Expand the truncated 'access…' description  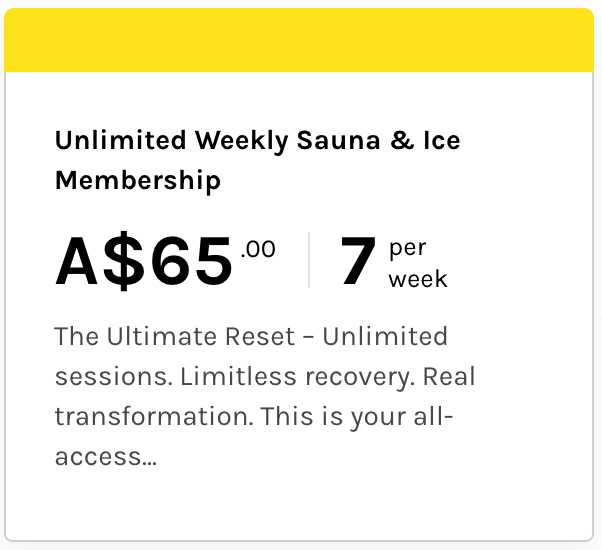(x=106, y=457)
